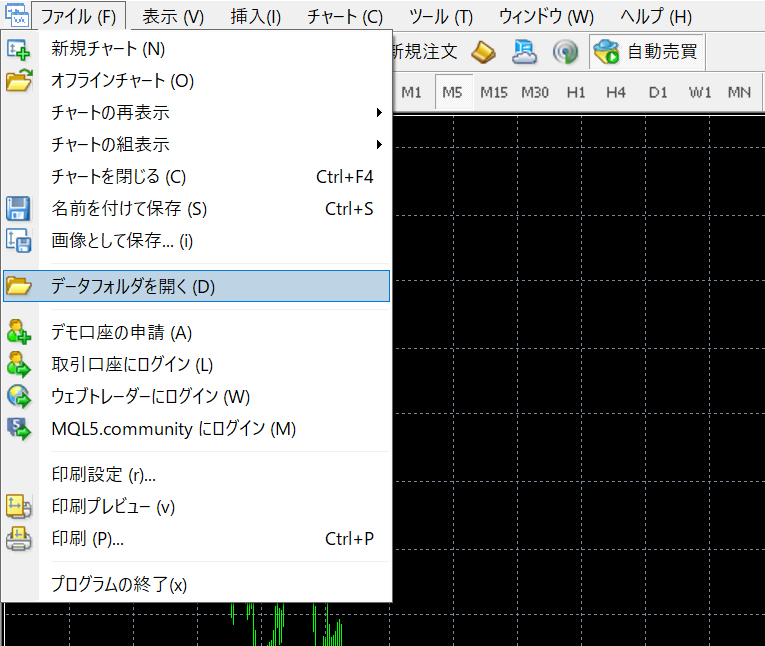Switch to W1 timeframe
Viewport: 765px width, 646px height.
point(700,92)
